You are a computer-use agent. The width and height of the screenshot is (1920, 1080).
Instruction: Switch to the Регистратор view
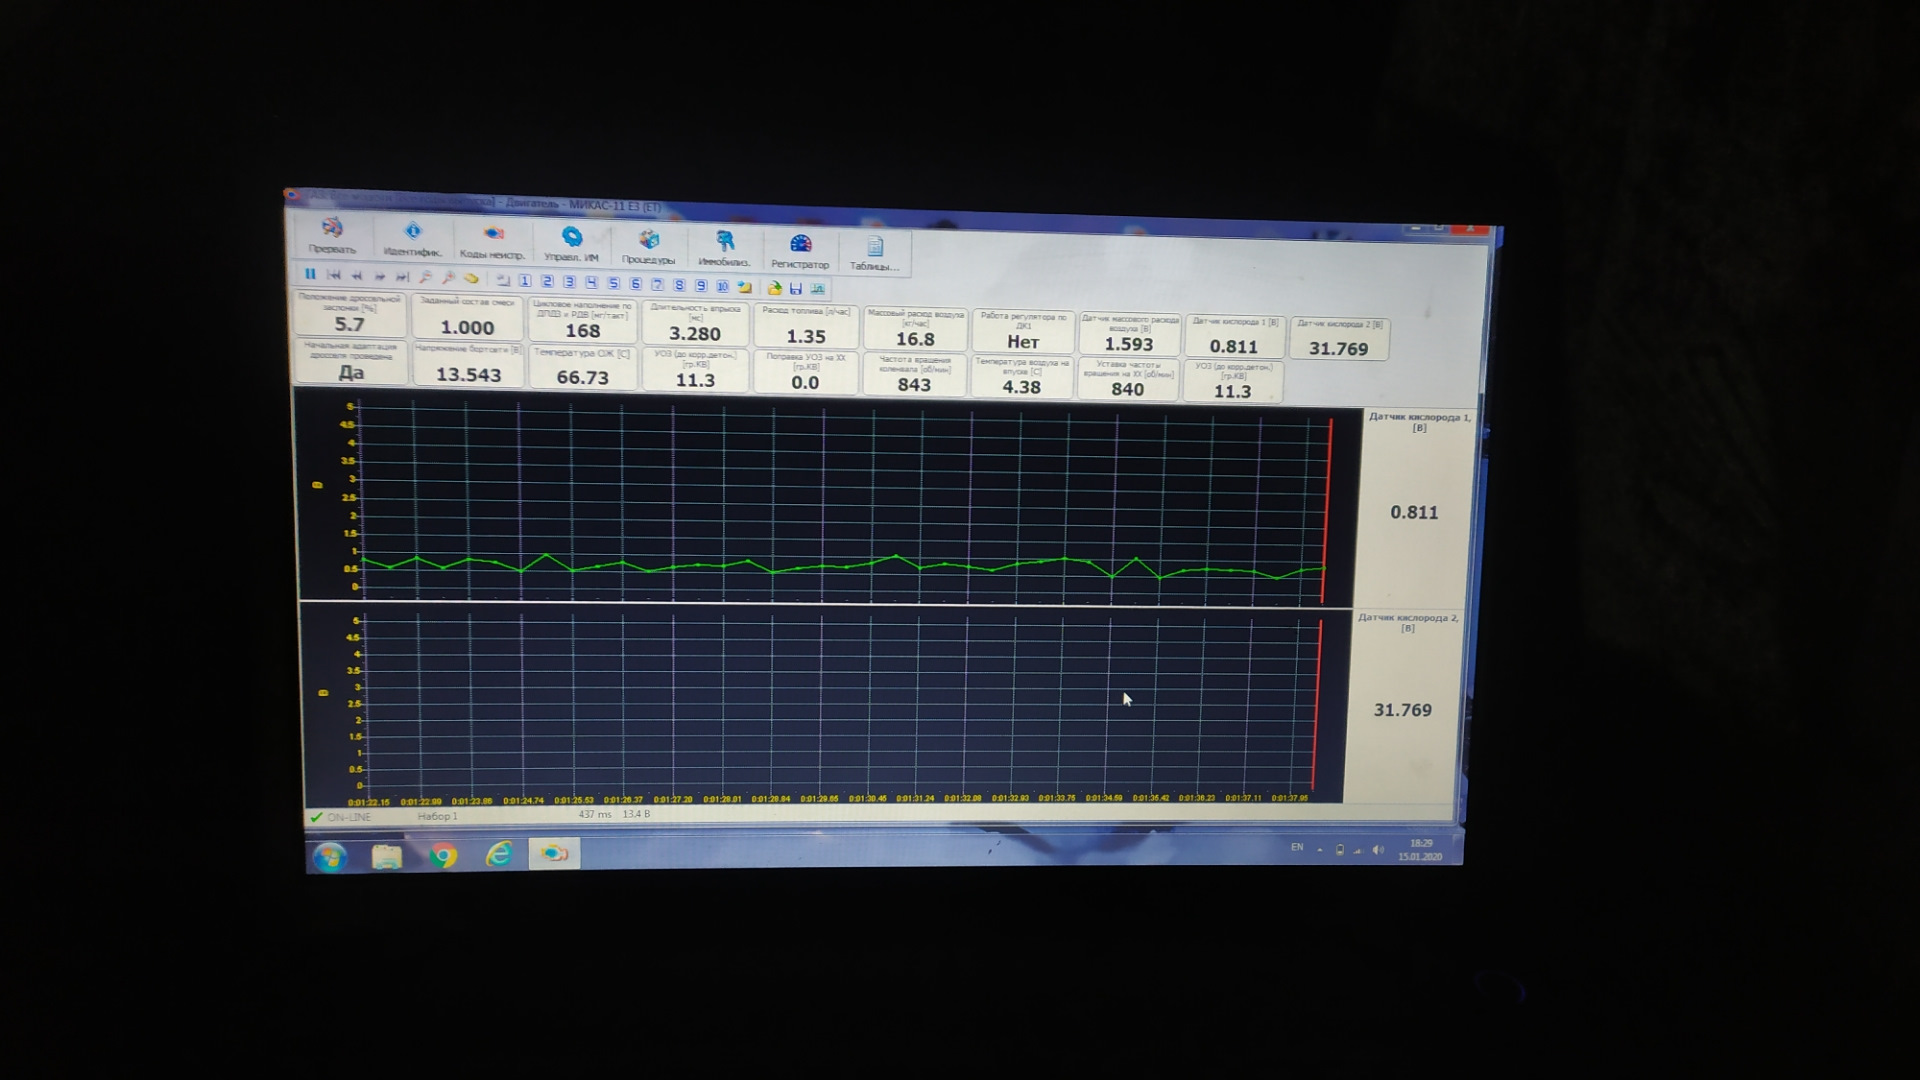800,251
